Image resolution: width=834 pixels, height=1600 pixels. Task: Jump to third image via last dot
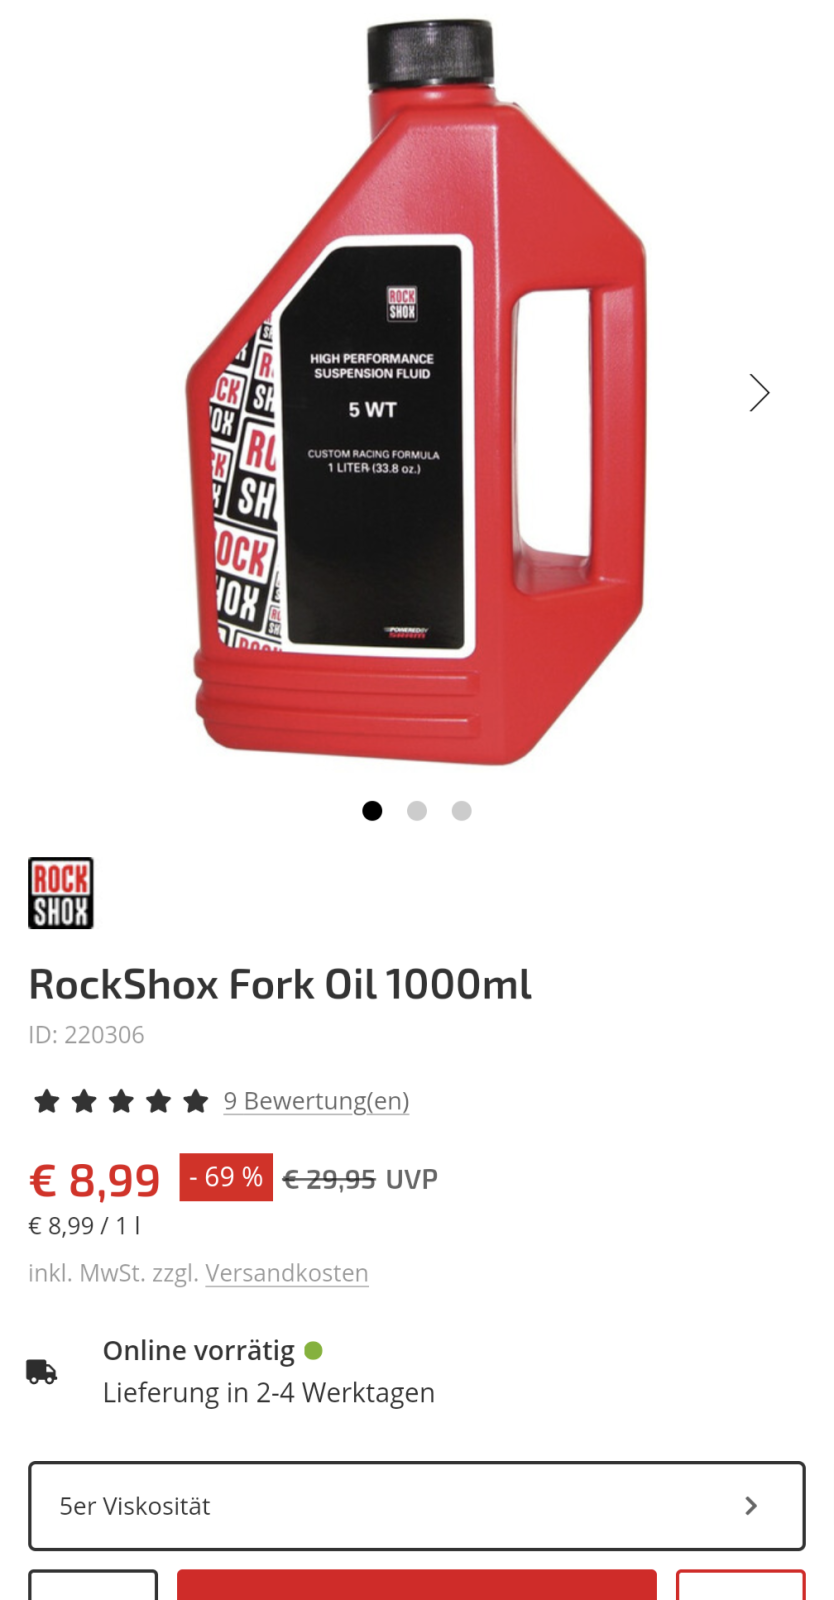point(461,811)
